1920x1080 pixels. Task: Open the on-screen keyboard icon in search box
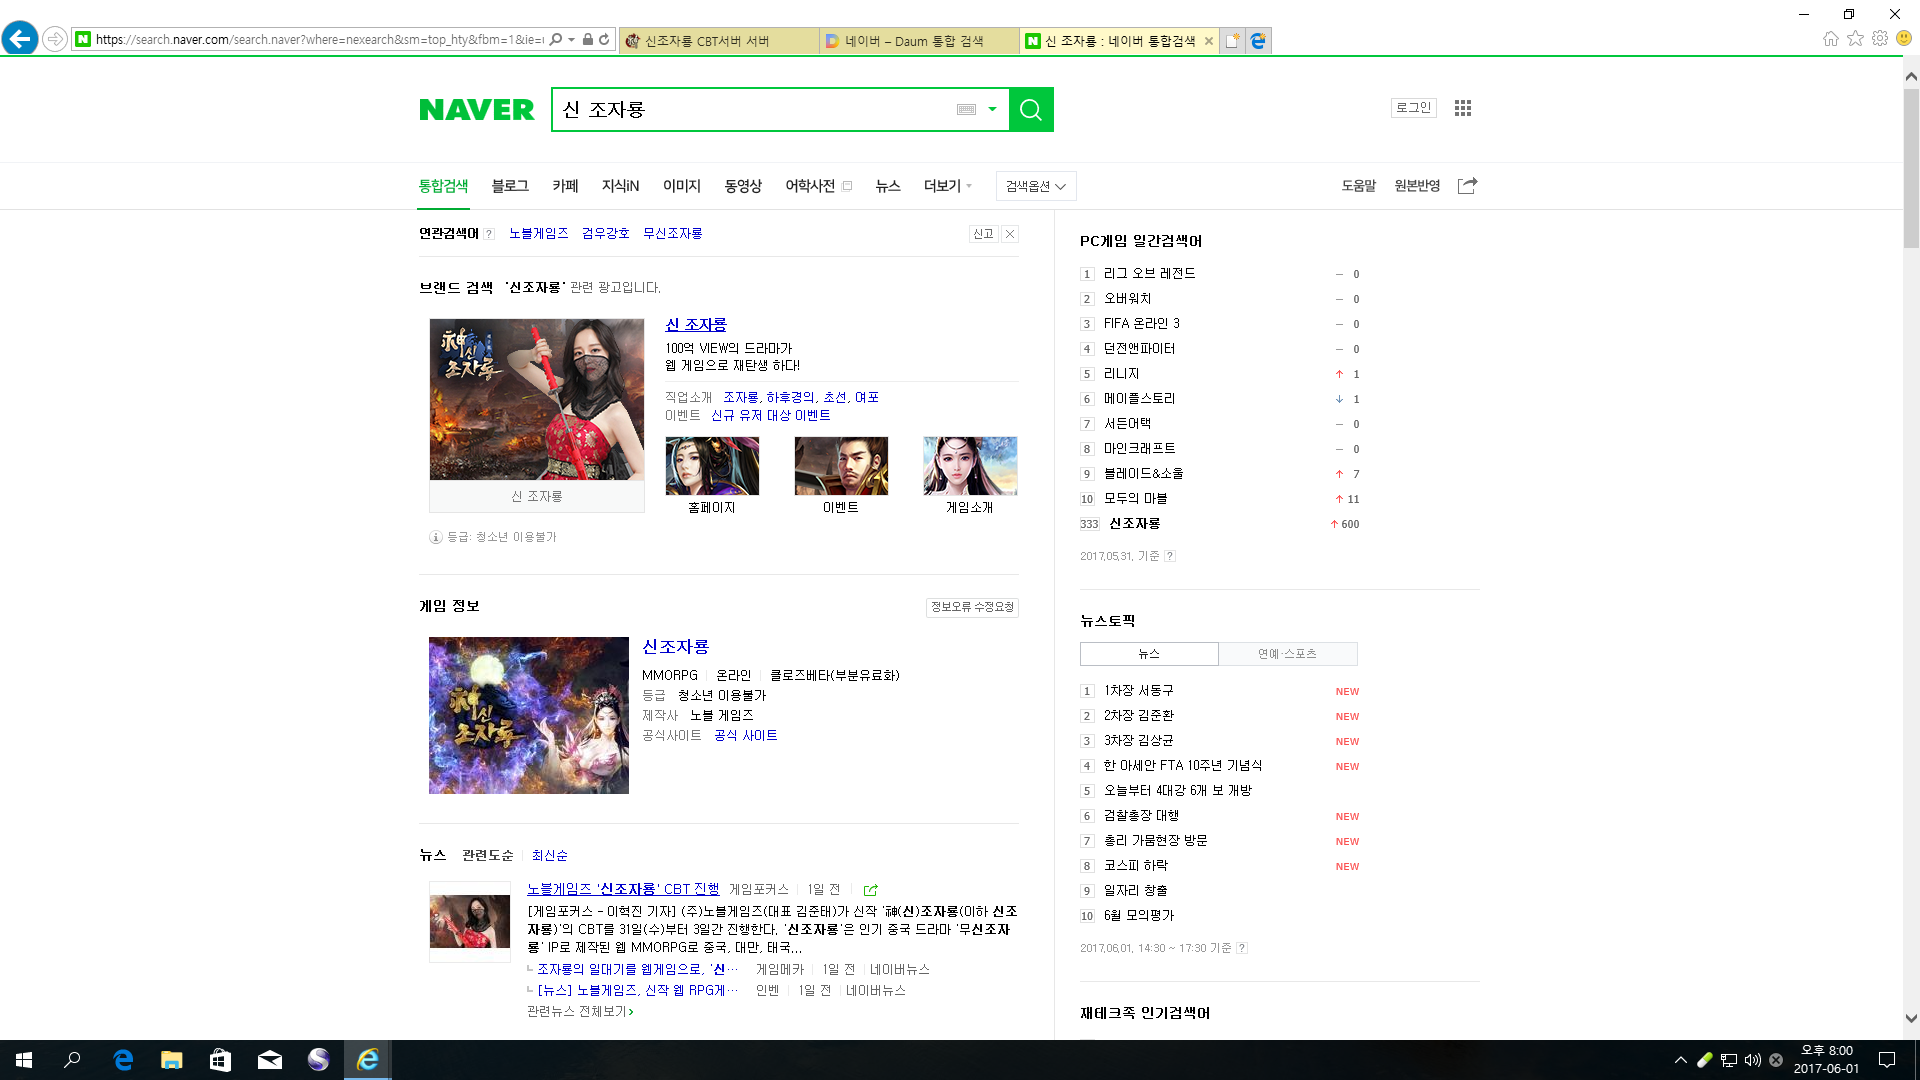[x=966, y=110]
